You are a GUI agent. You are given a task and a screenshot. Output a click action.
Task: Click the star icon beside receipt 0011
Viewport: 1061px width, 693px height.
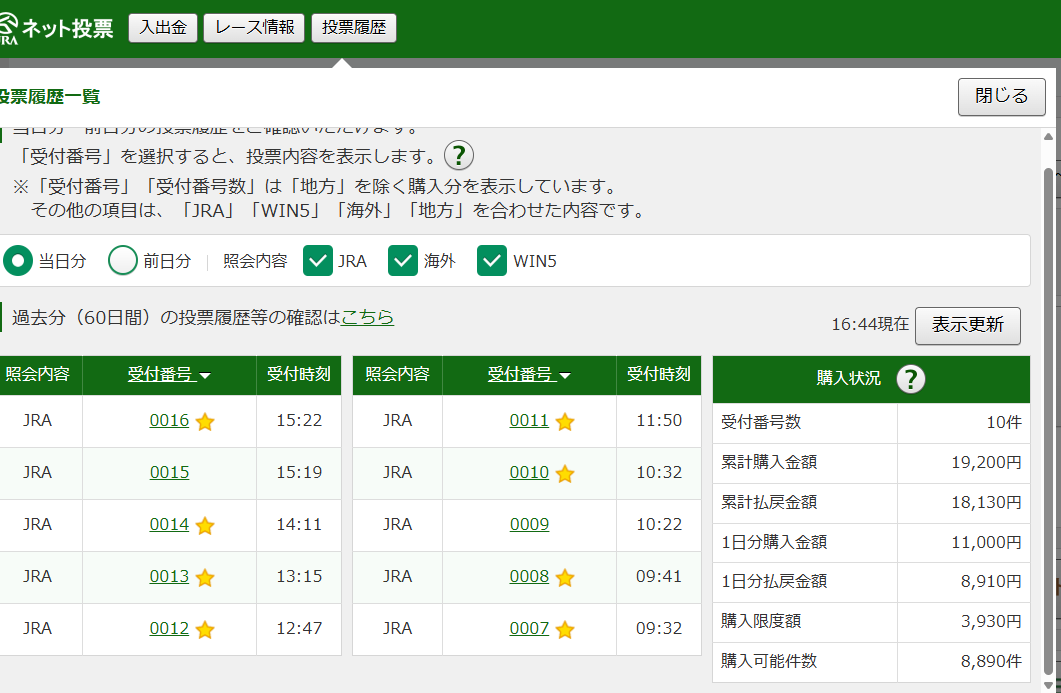pos(565,422)
